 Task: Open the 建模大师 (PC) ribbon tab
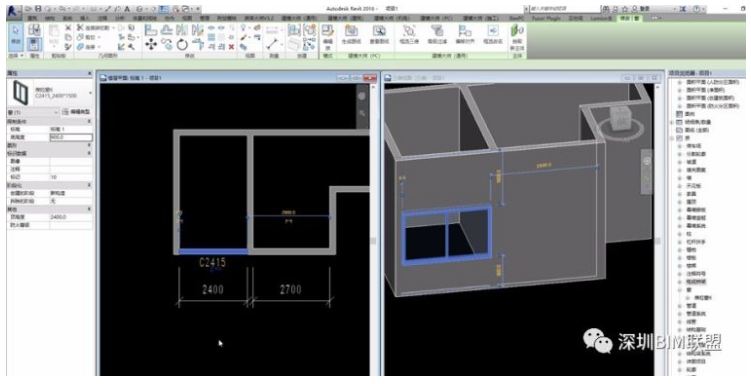437,18
